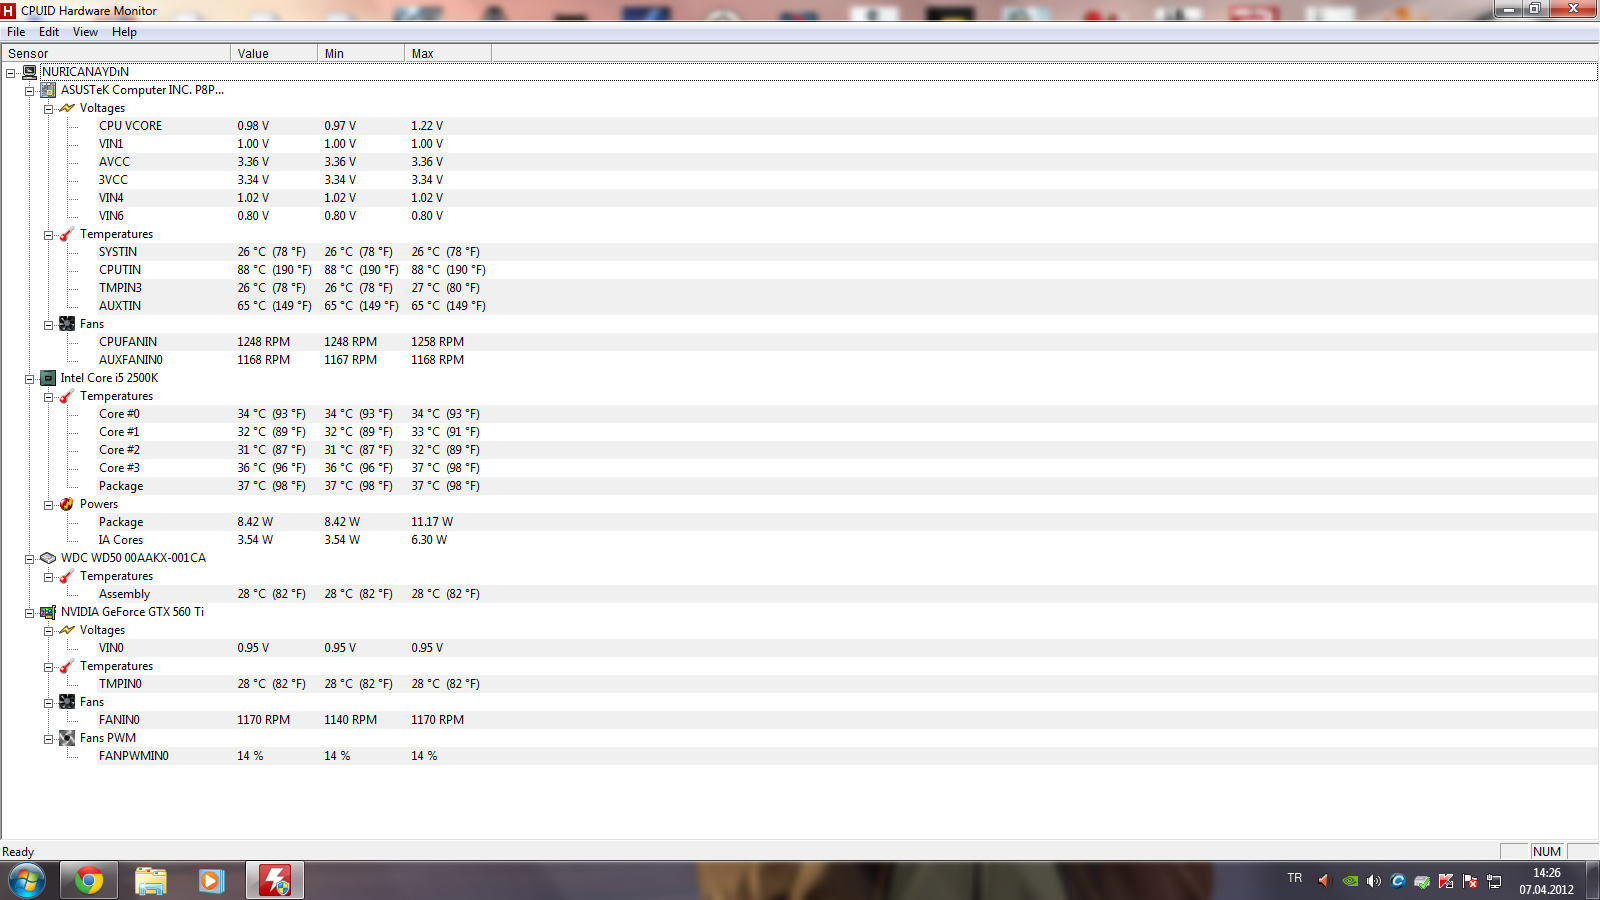
Task: Open Windows Explorer from the taskbar
Action: pyautogui.click(x=151, y=881)
